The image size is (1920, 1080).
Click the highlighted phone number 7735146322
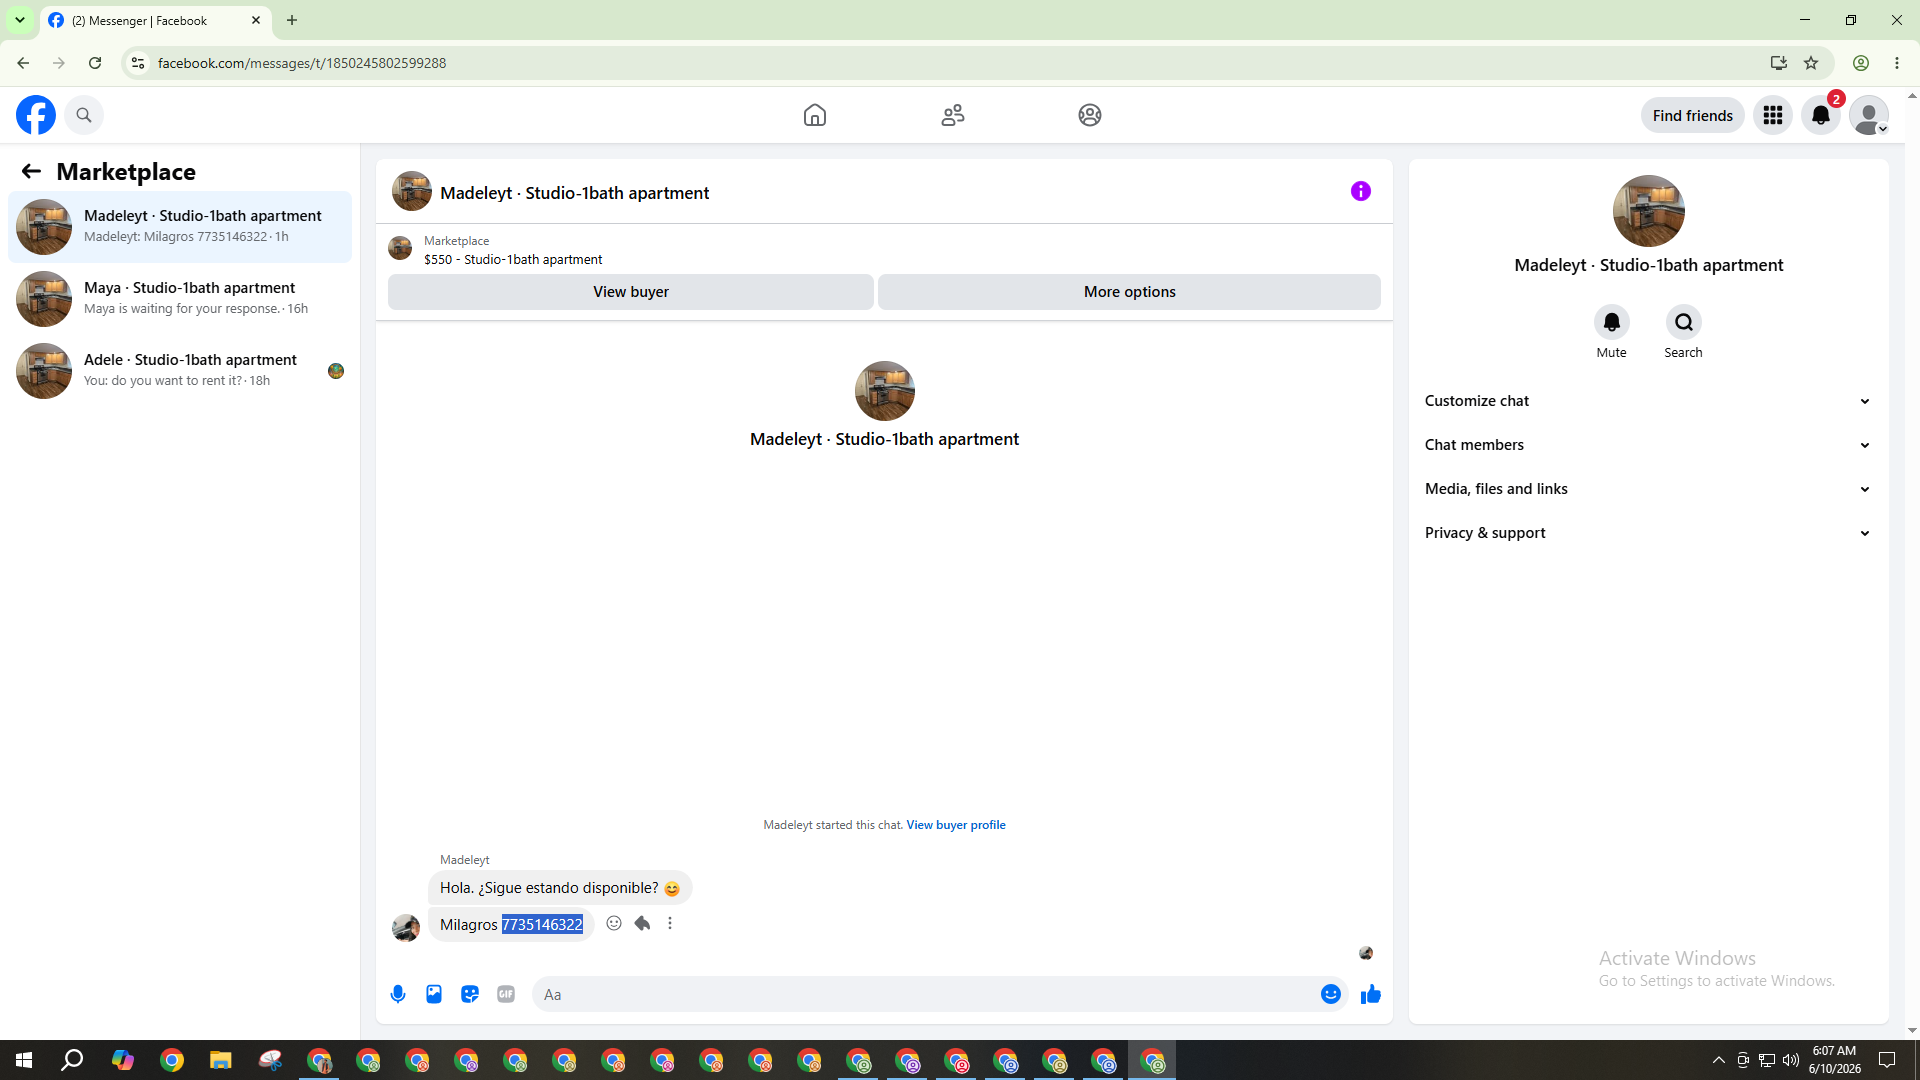pyautogui.click(x=542, y=925)
